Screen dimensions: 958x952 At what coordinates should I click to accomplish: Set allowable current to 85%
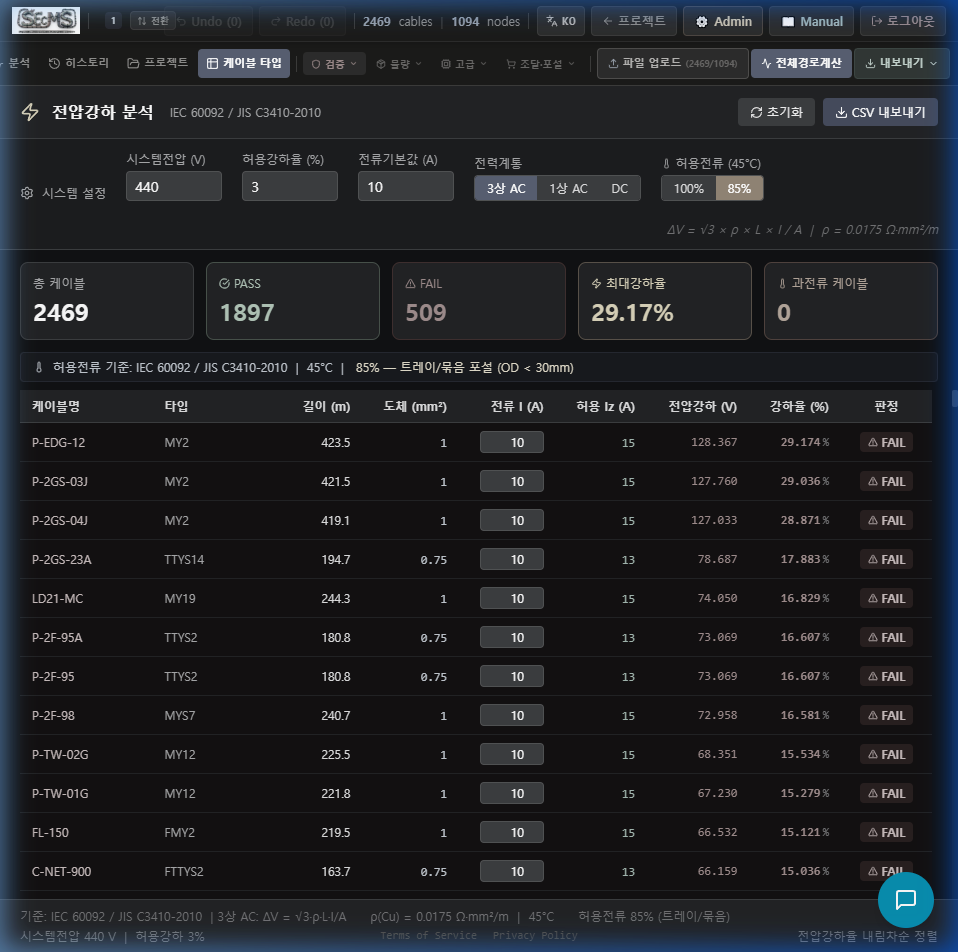[x=739, y=188]
